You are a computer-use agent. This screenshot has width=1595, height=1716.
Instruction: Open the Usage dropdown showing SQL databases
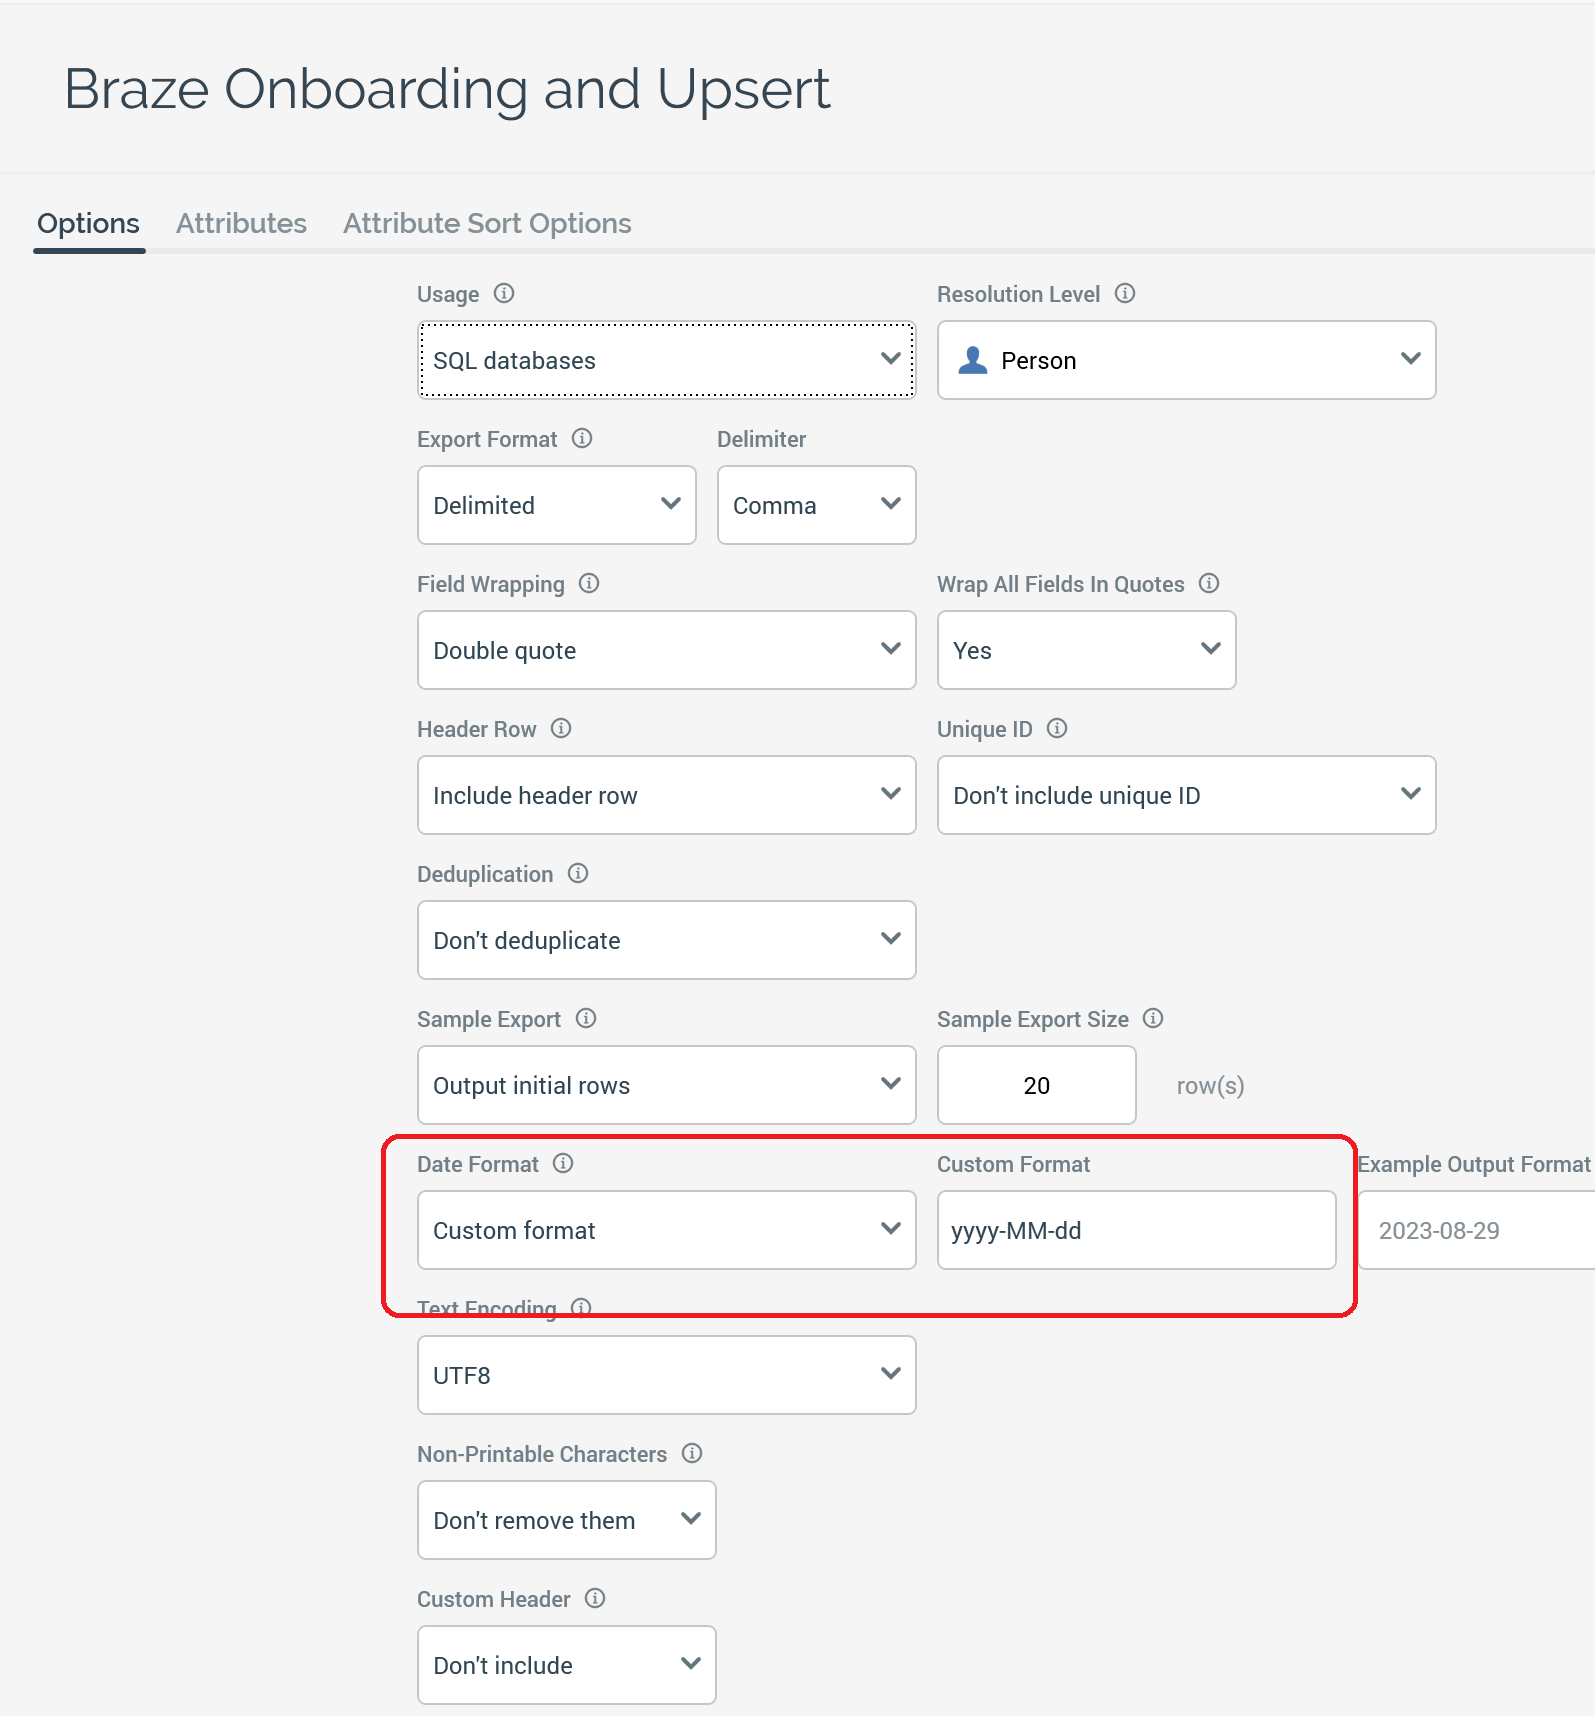click(x=666, y=360)
